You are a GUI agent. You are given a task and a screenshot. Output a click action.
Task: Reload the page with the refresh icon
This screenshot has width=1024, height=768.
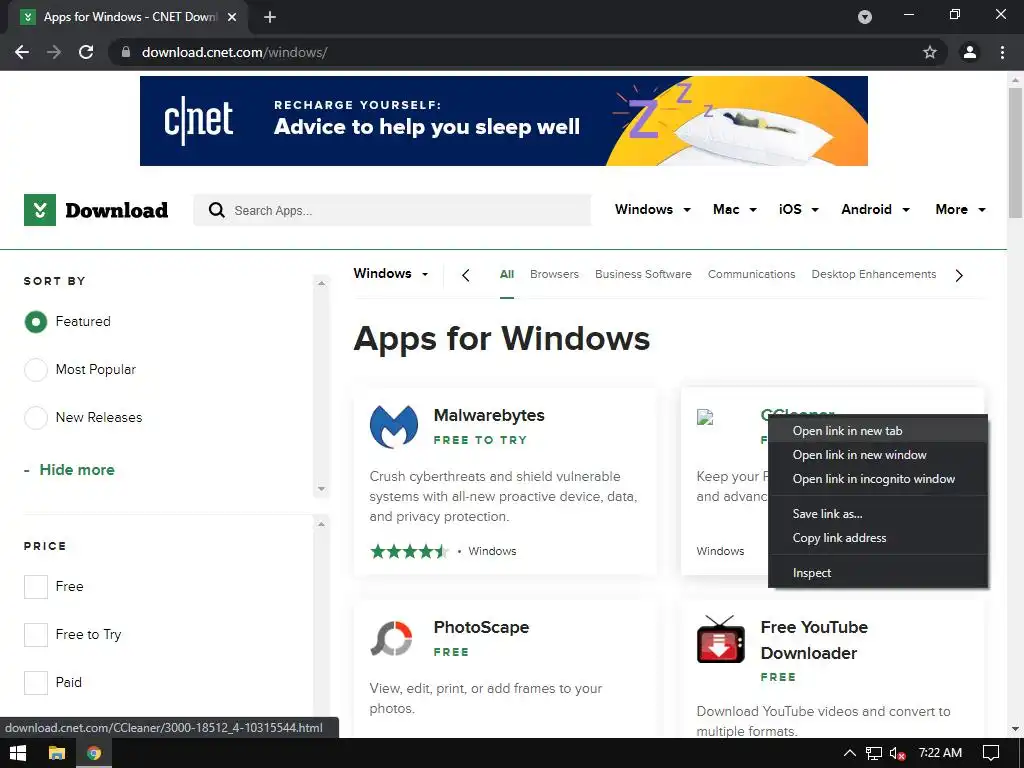coord(86,52)
